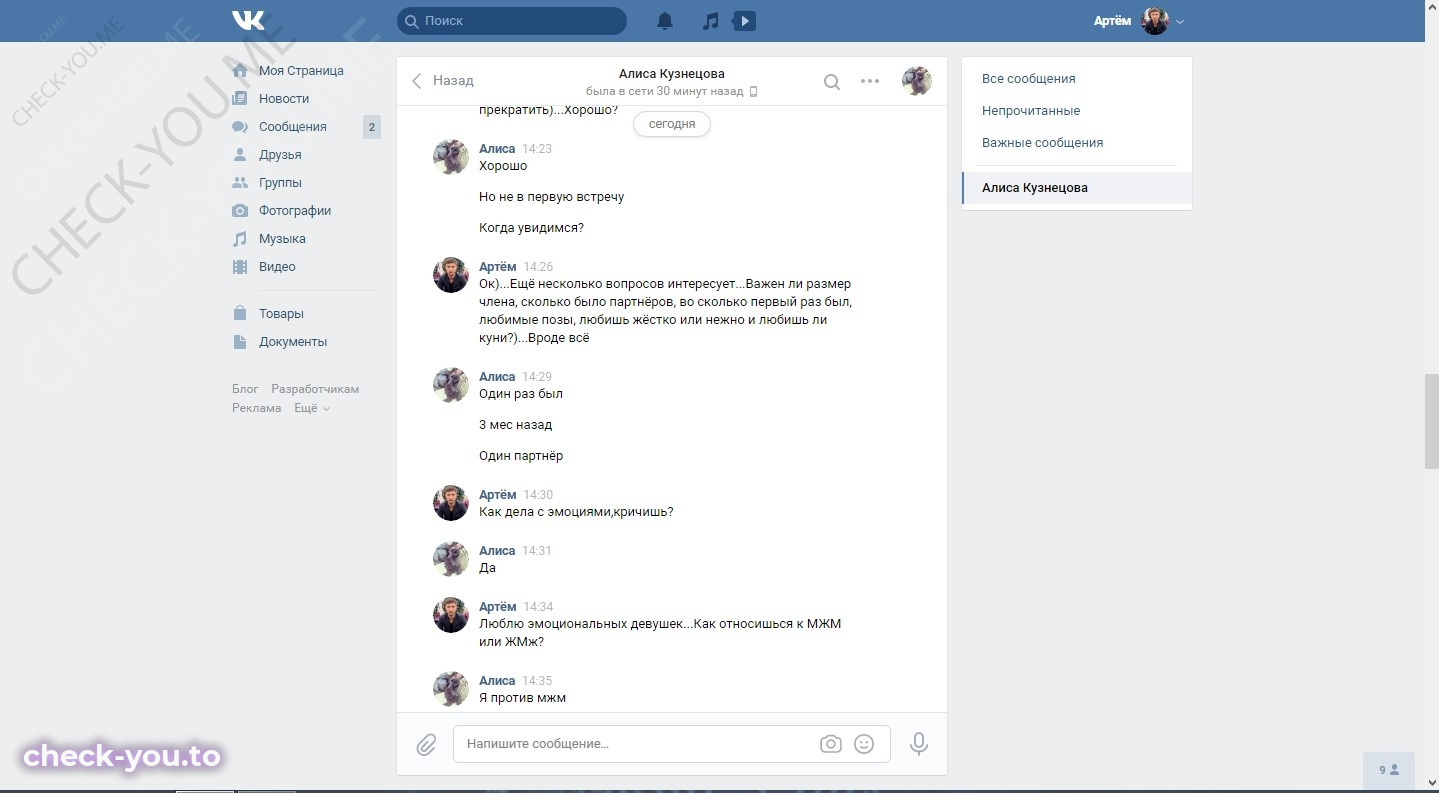The width and height of the screenshot is (1439, 793).
Task: Focus the Поиск search field
Action: pyautogui.click(x=512, y=21)
